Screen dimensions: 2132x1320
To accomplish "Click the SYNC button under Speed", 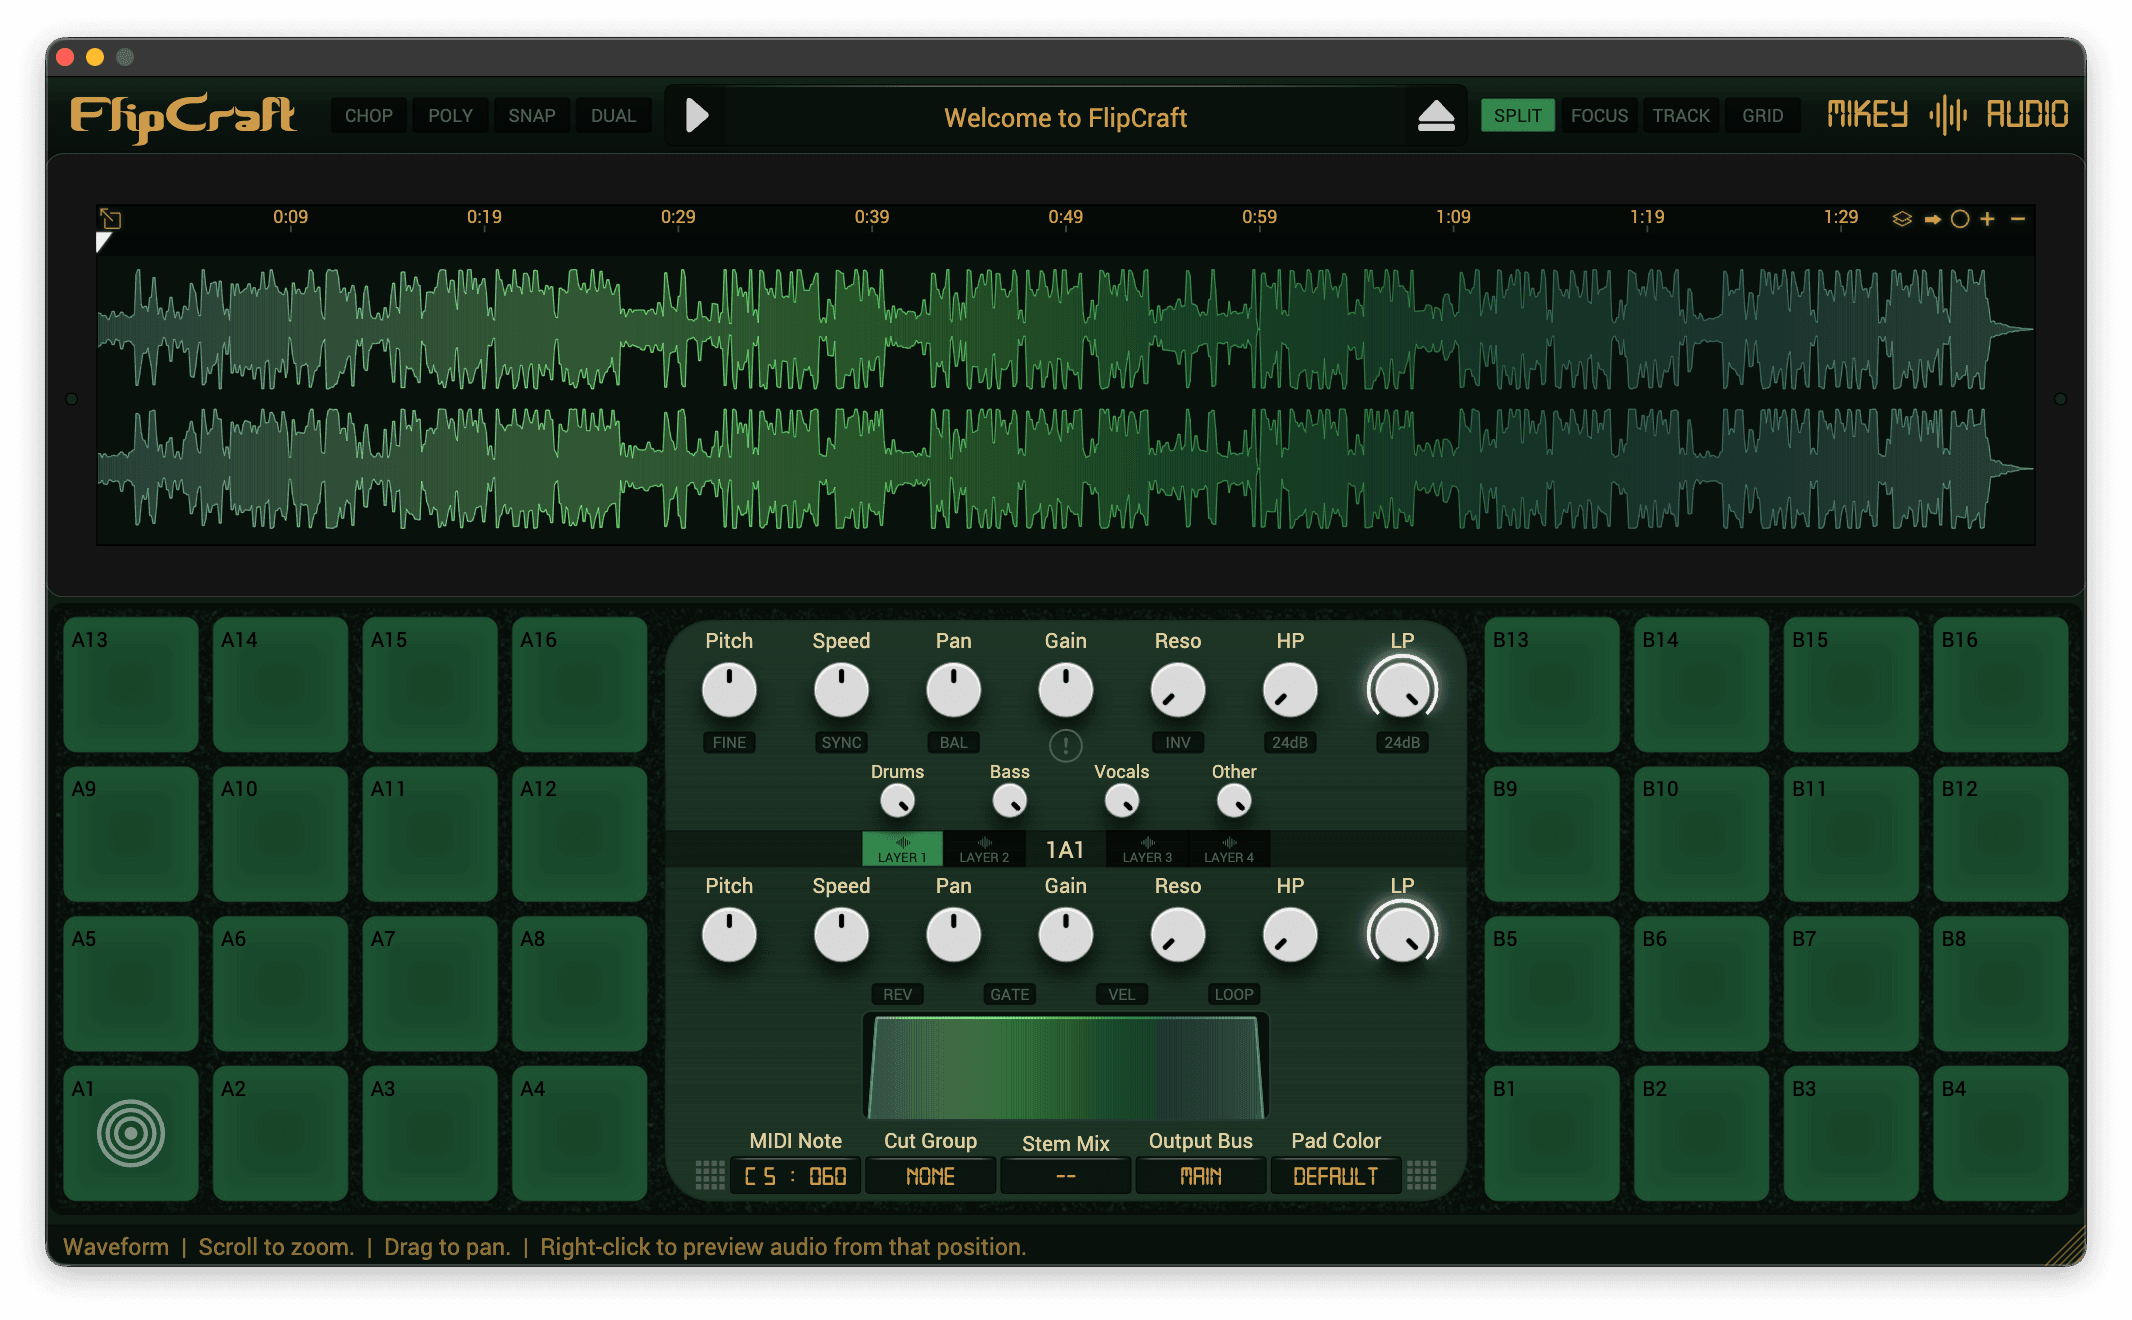I will click(841, 742).
